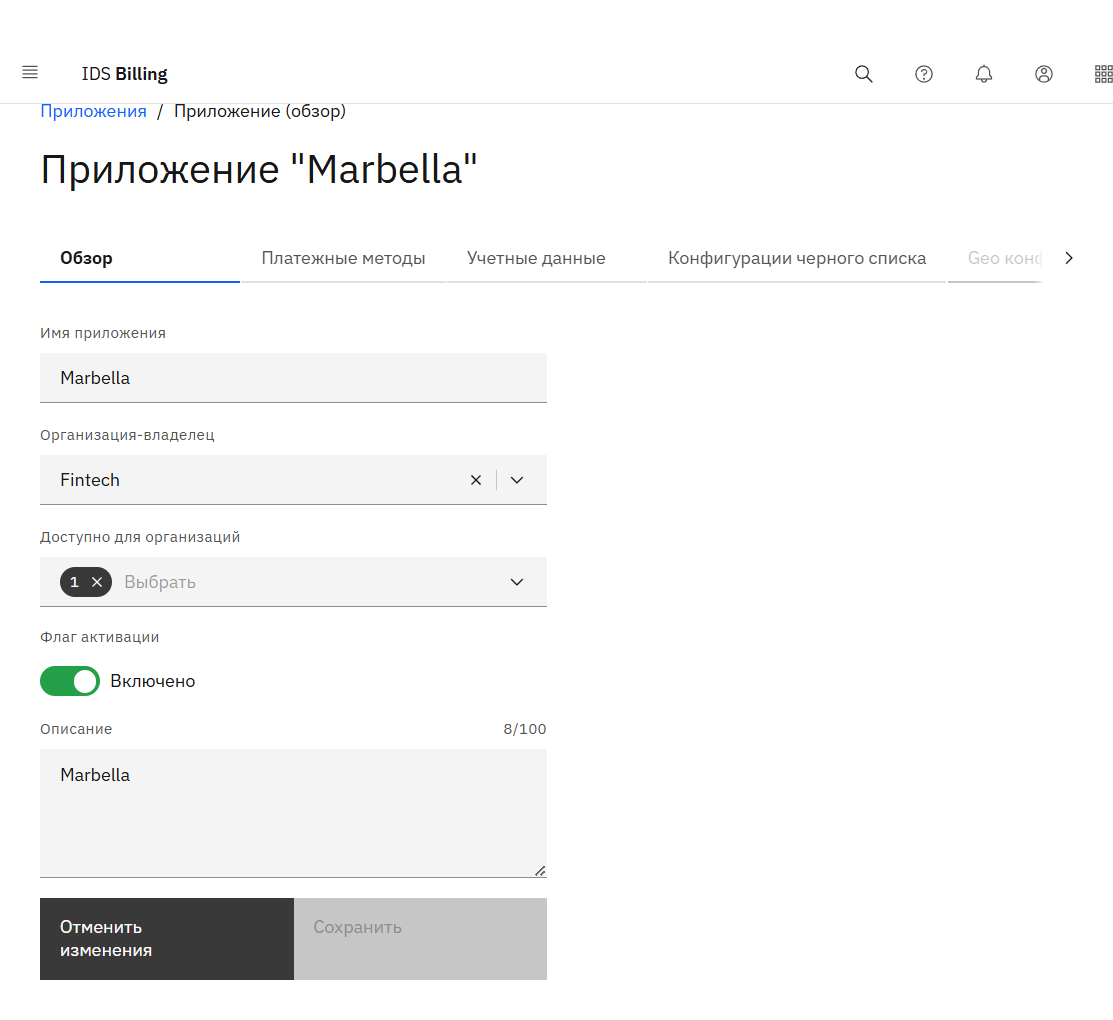Screen dimensions: 1113x1020
Task: Clear the Fintech owner organization selection
Action: click(476, 480)
